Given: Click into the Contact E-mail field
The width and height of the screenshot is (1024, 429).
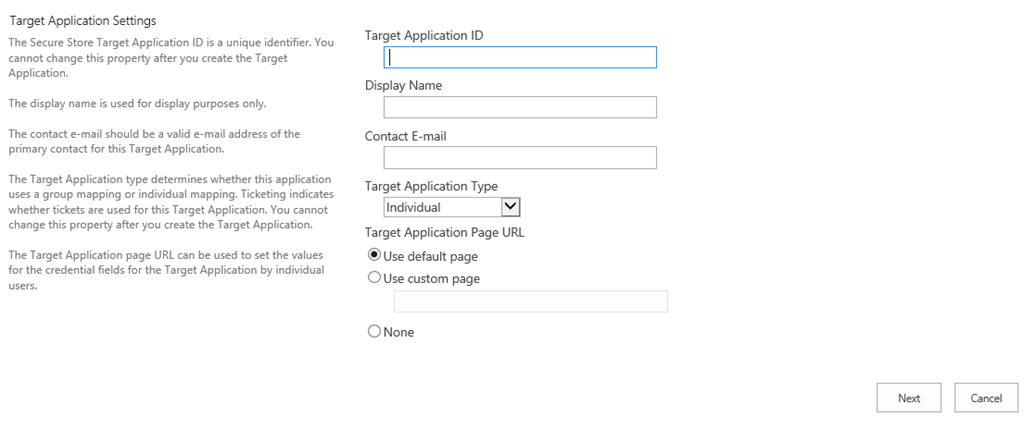Looking at the screenshot, I should pyautogui.click(x=520, y=157).
